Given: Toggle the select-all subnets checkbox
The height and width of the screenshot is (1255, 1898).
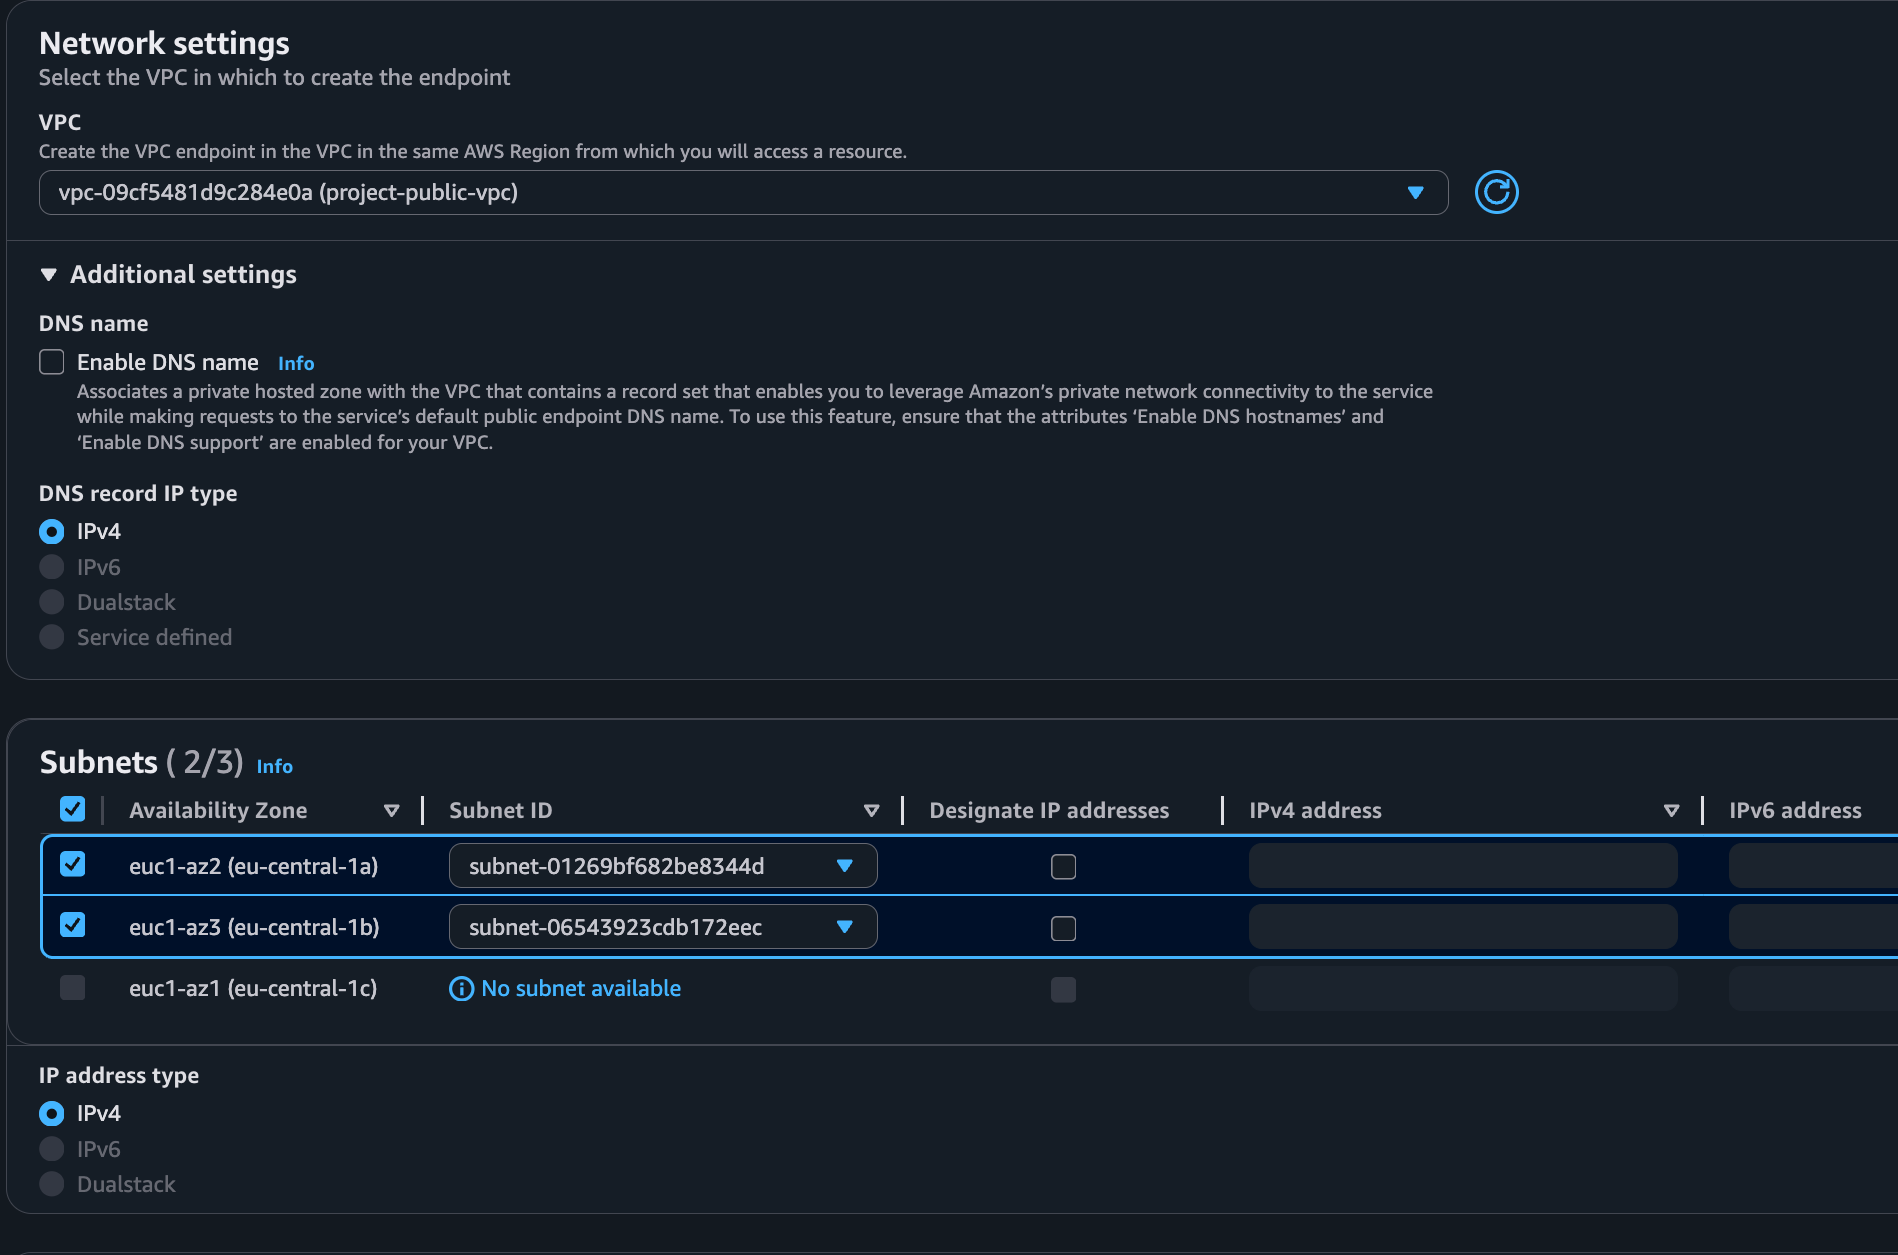Looking at the screenshot, I should [x=72, y=808].
